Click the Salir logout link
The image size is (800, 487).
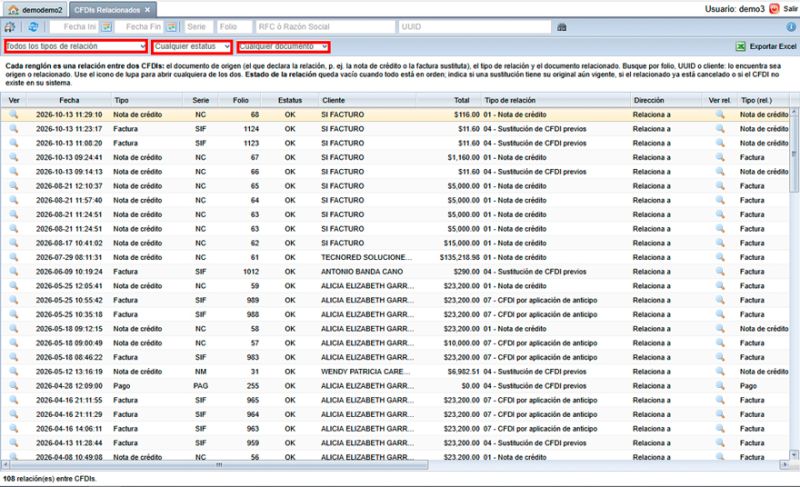click(790, 9)
